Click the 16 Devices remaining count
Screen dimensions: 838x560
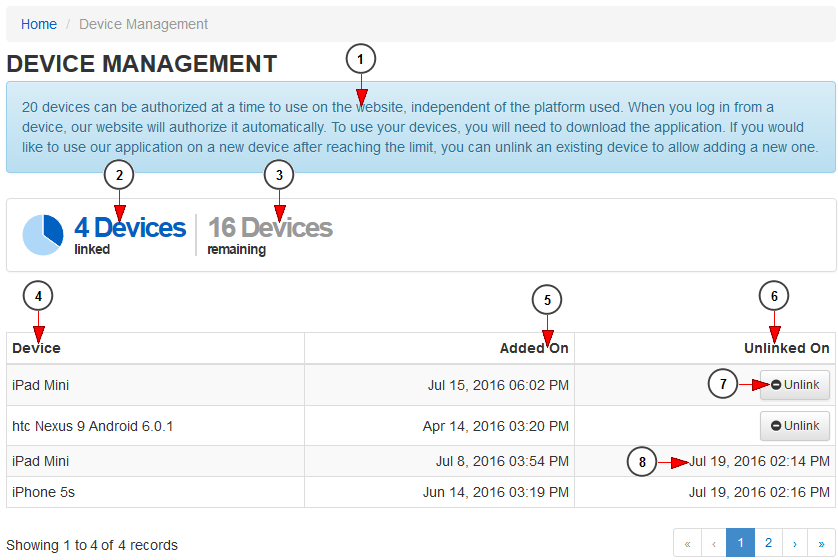coord(270,228)
